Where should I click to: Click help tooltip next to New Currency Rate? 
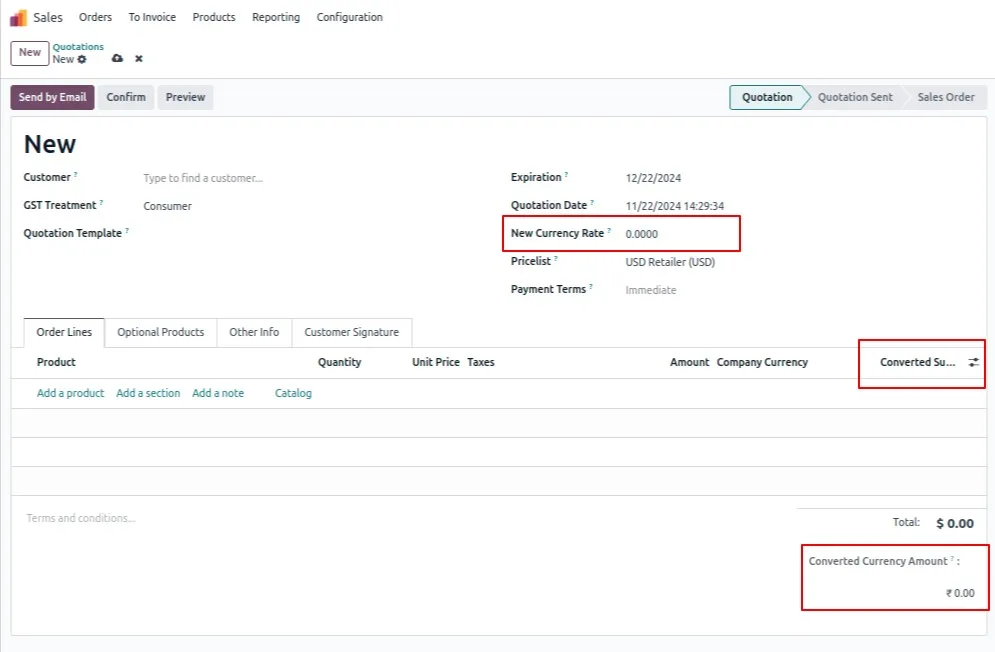click(x=609, y=230)
